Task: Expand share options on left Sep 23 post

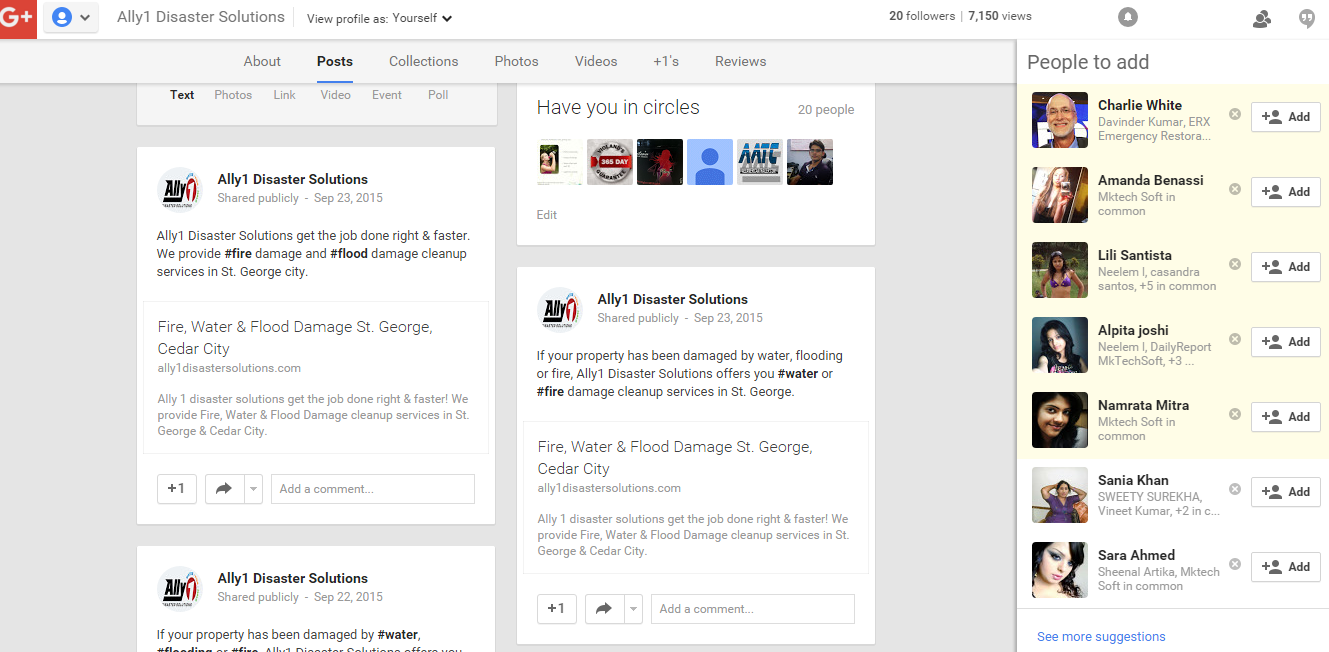Action: pyautogui.click(x=253, y=489)
